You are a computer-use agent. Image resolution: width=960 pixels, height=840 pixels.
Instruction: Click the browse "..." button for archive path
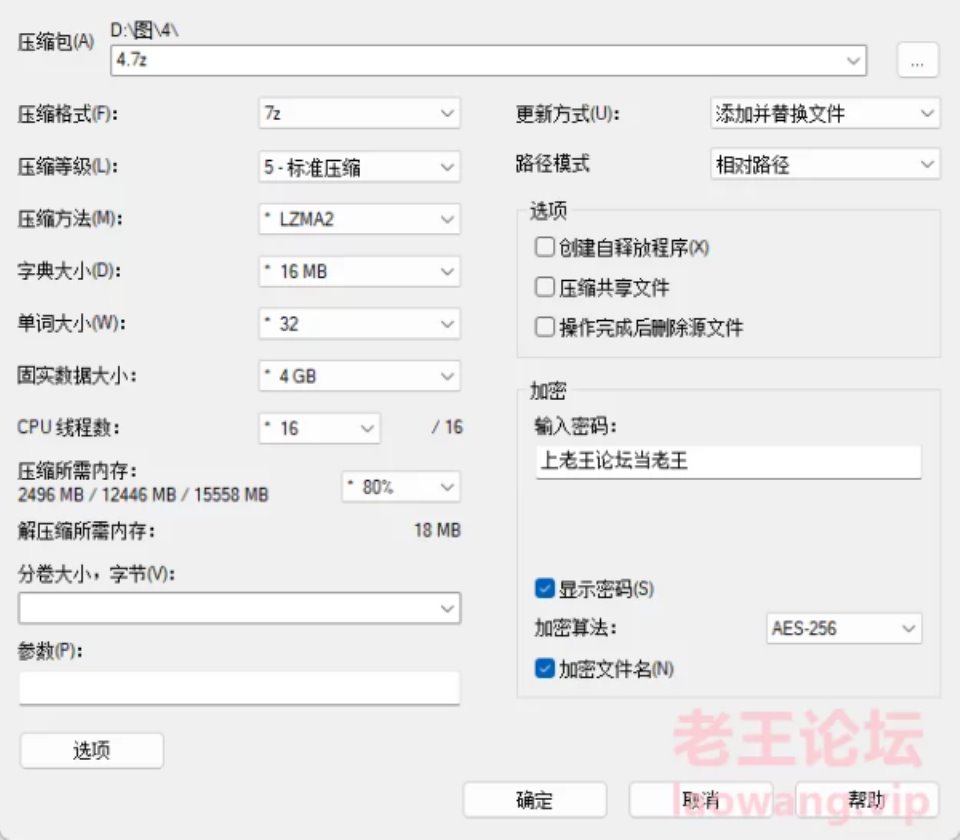[x=917, y=60]
